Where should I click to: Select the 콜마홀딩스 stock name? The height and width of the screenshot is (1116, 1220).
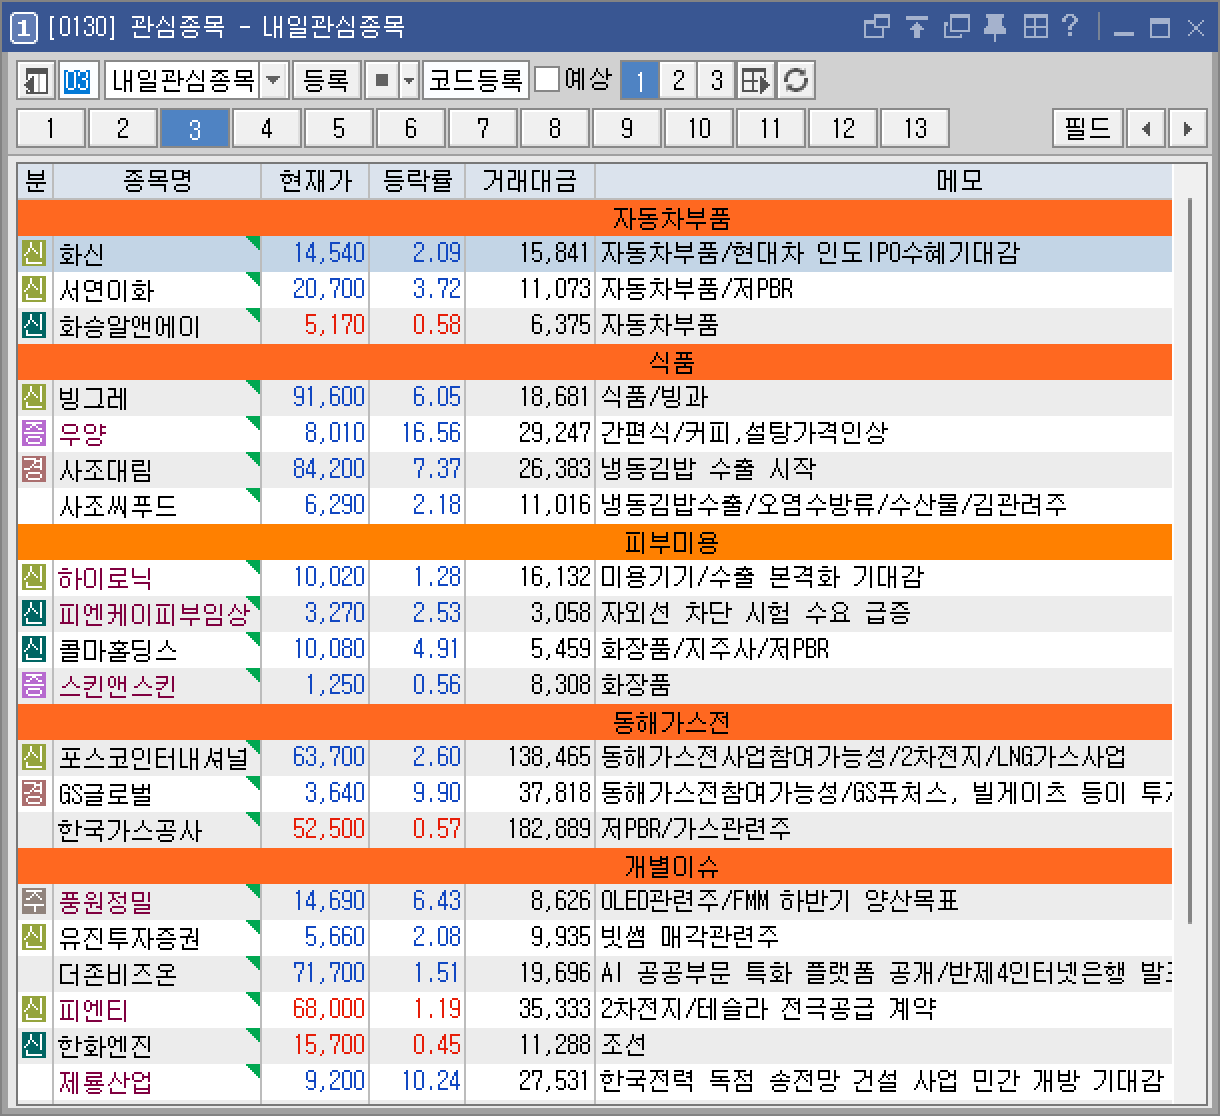click(x=117, y=650)
